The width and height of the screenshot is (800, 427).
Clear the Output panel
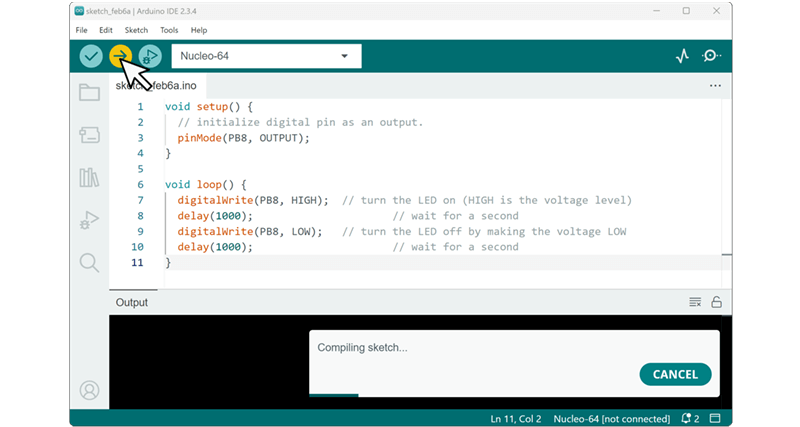coord(695,302)
